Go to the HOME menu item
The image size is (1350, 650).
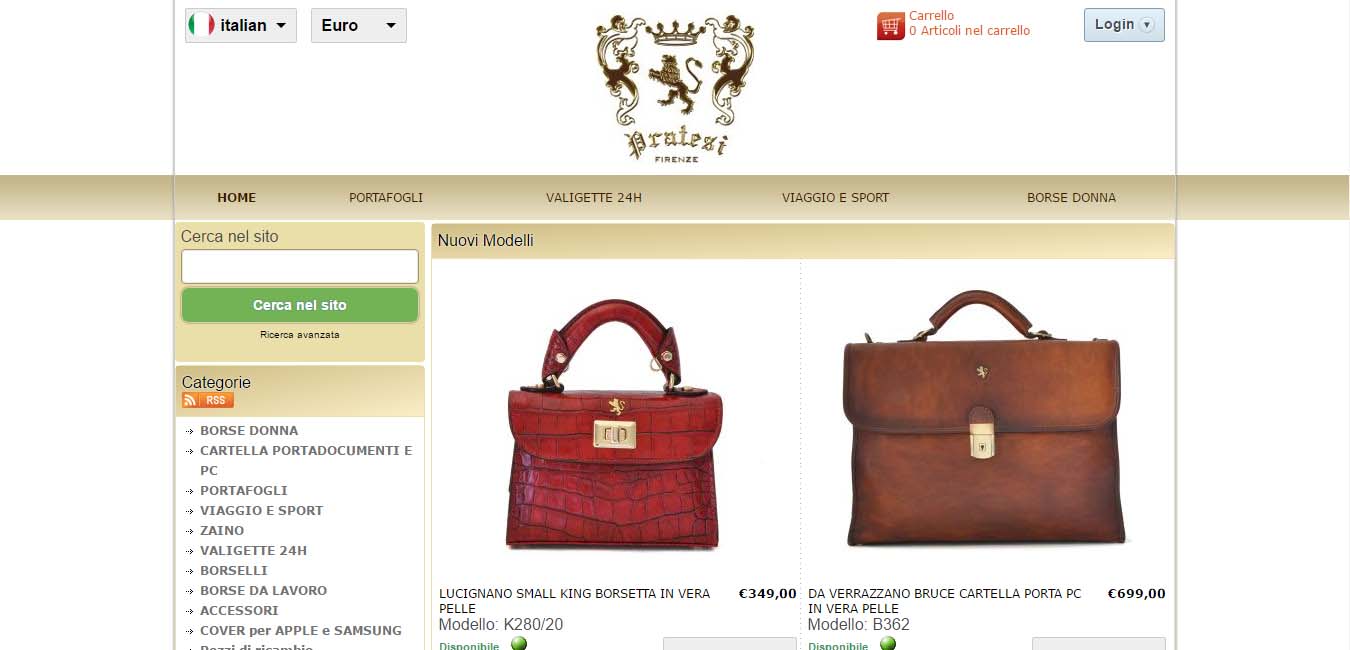[237, 197]
